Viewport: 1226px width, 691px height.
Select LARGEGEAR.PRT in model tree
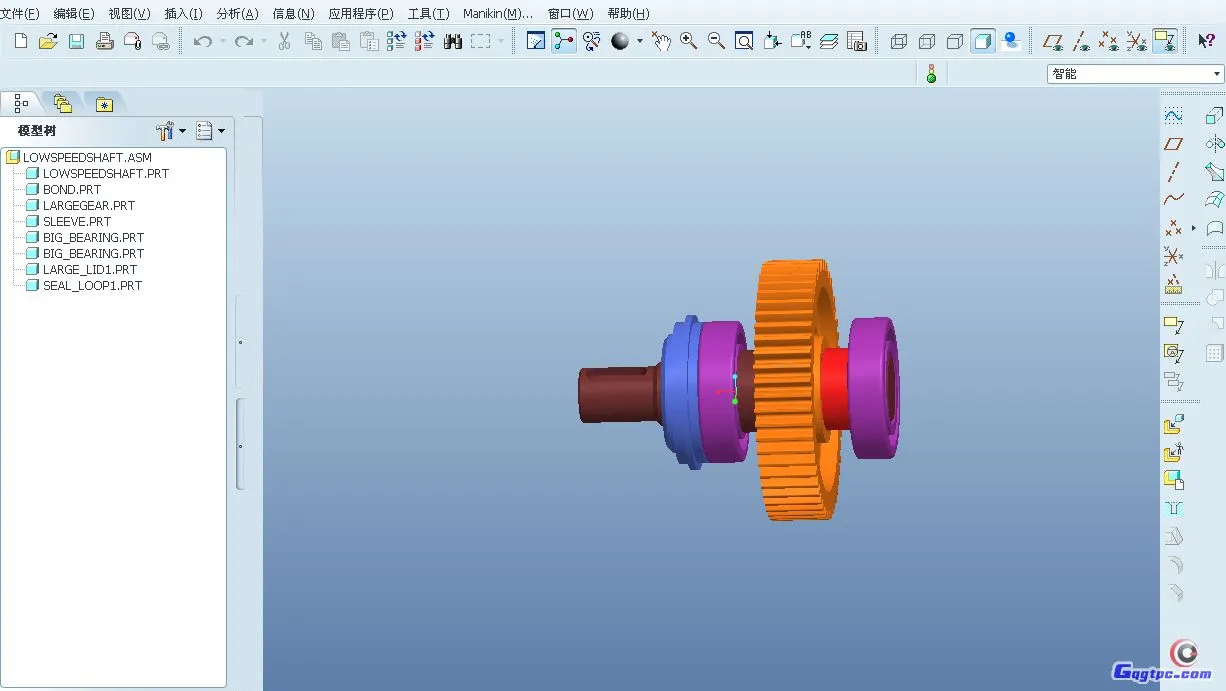click(88, 205)
